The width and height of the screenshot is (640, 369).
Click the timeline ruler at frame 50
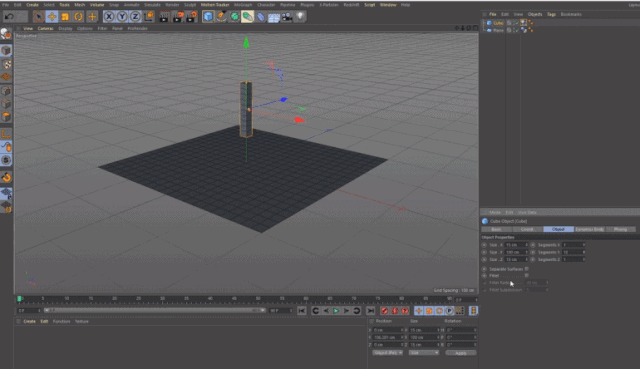tap(258, 299)
